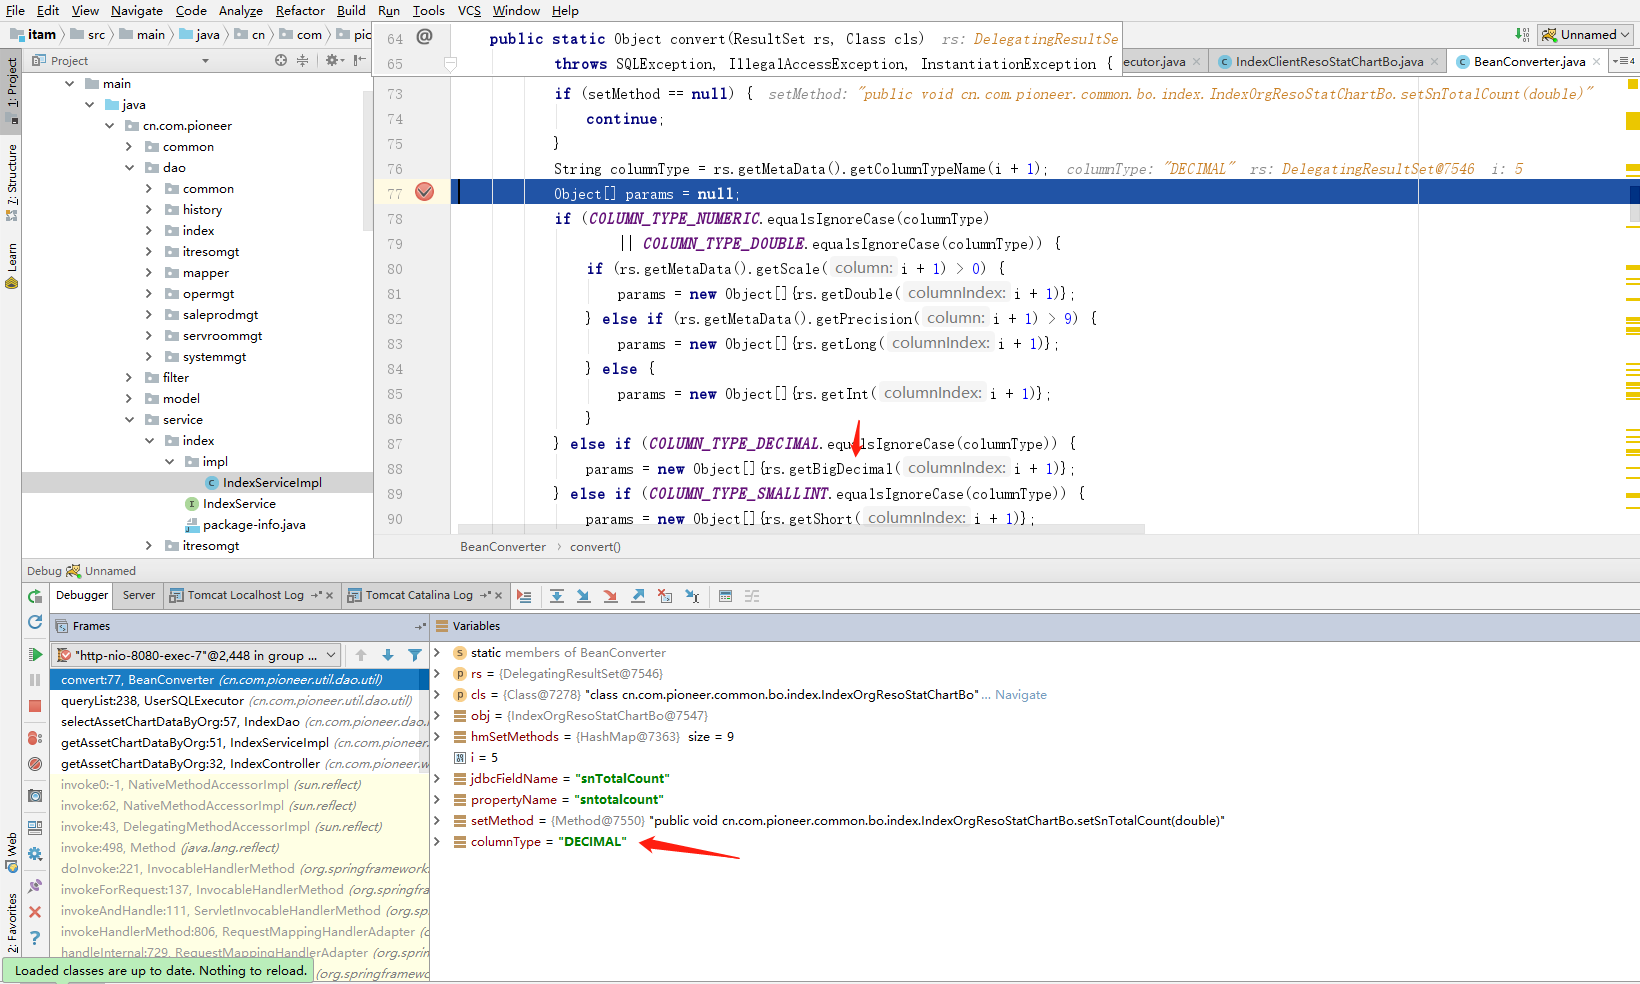Viewport: 1640px width, 984px height.
Task: Collapse the service folder
Action: 130,420
